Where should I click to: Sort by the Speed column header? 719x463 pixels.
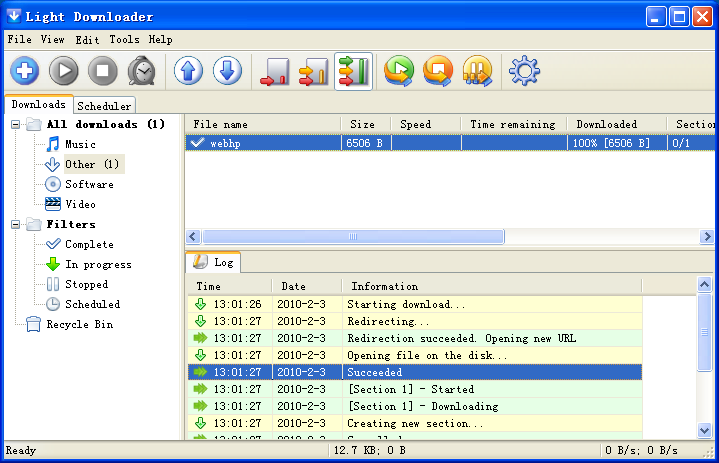click(426, 124)
